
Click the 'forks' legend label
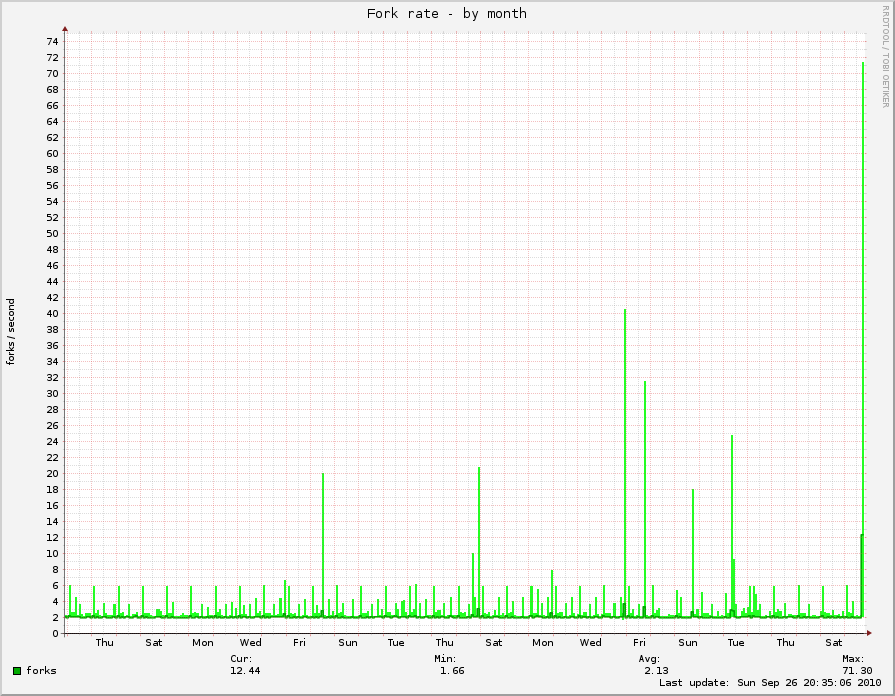41,670
